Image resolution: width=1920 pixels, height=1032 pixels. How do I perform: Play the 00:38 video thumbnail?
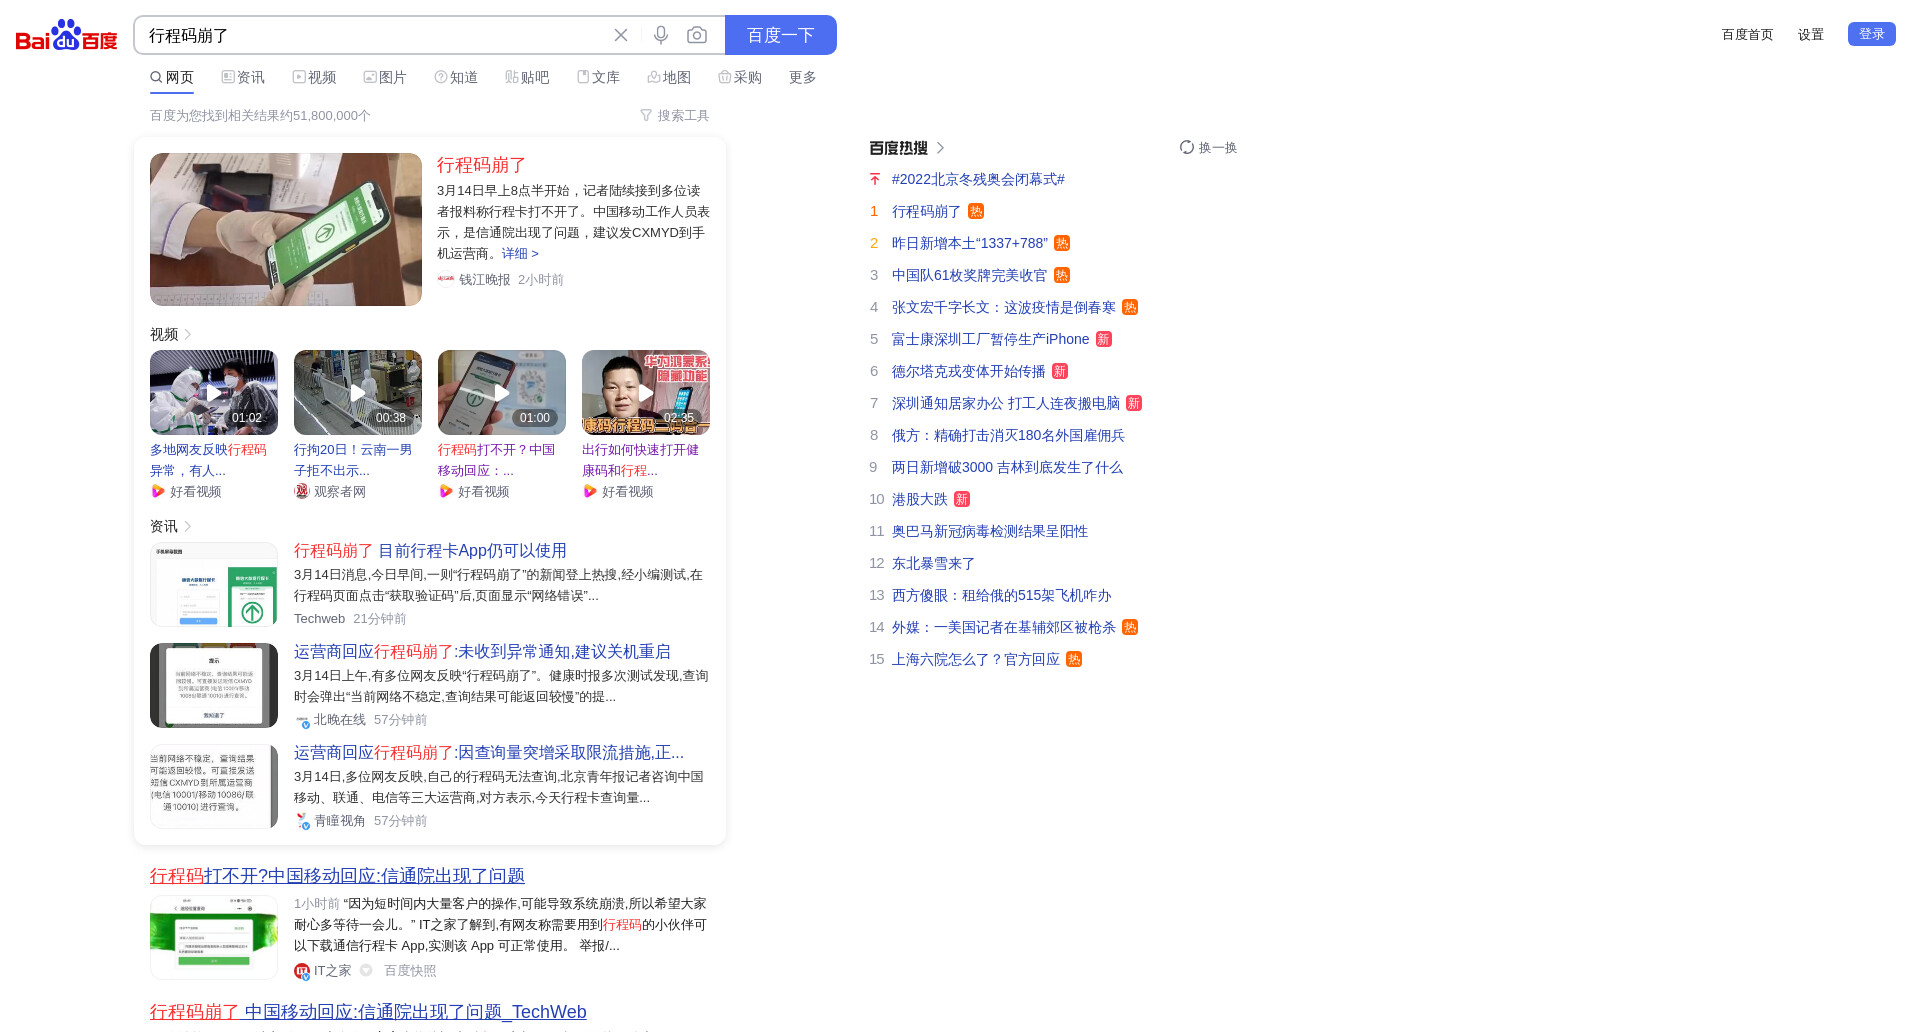[x=358, y=392]
